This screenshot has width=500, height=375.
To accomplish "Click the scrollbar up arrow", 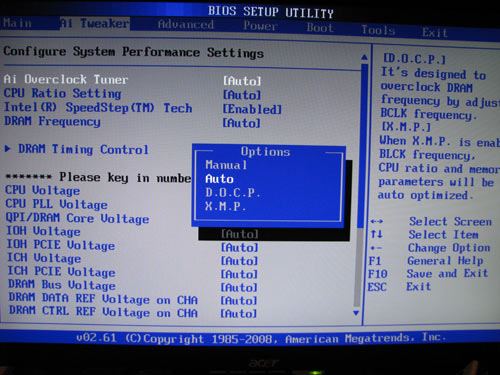I will [365, 58].
